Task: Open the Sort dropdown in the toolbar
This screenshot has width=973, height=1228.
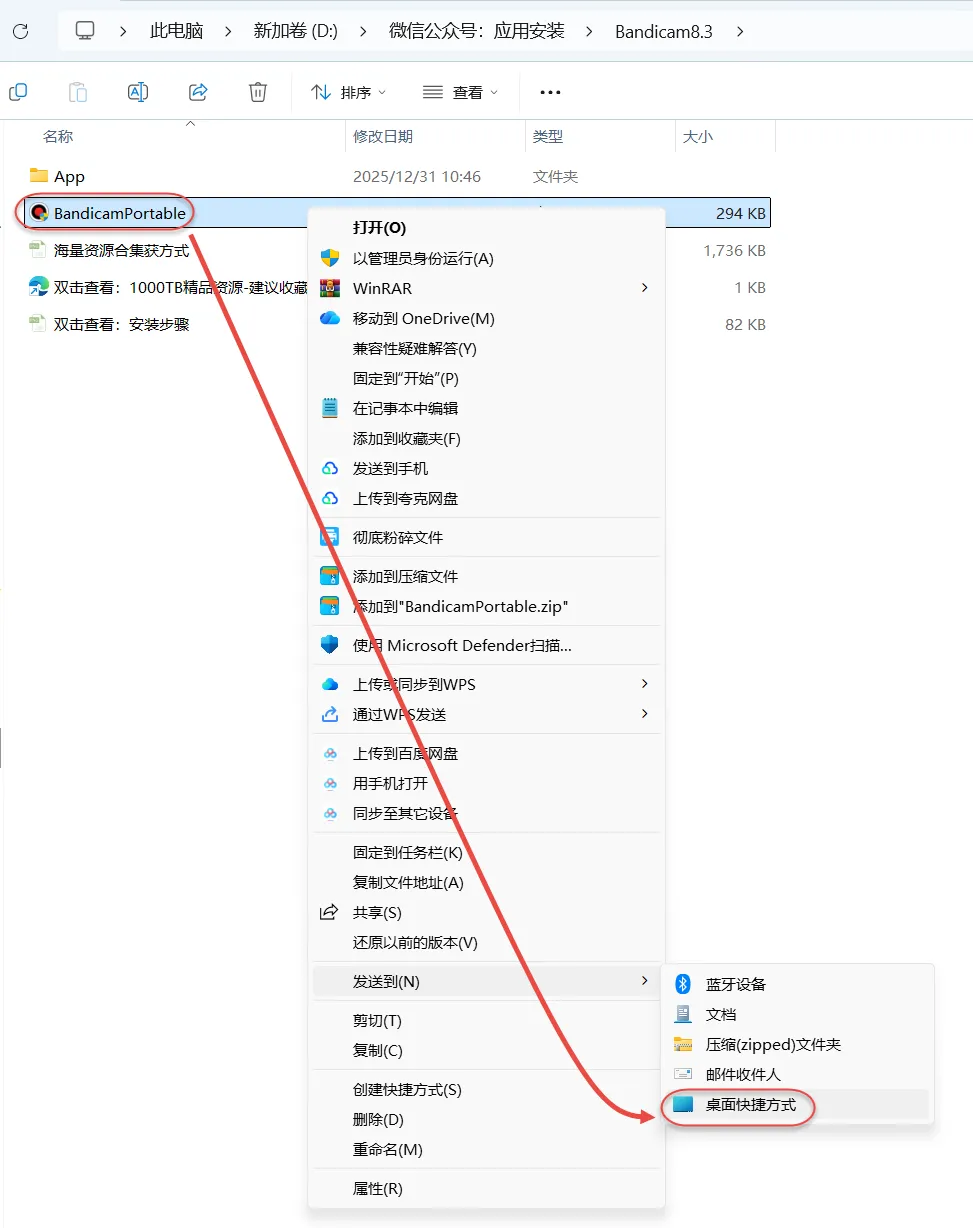Action: (x=348, y=92)
